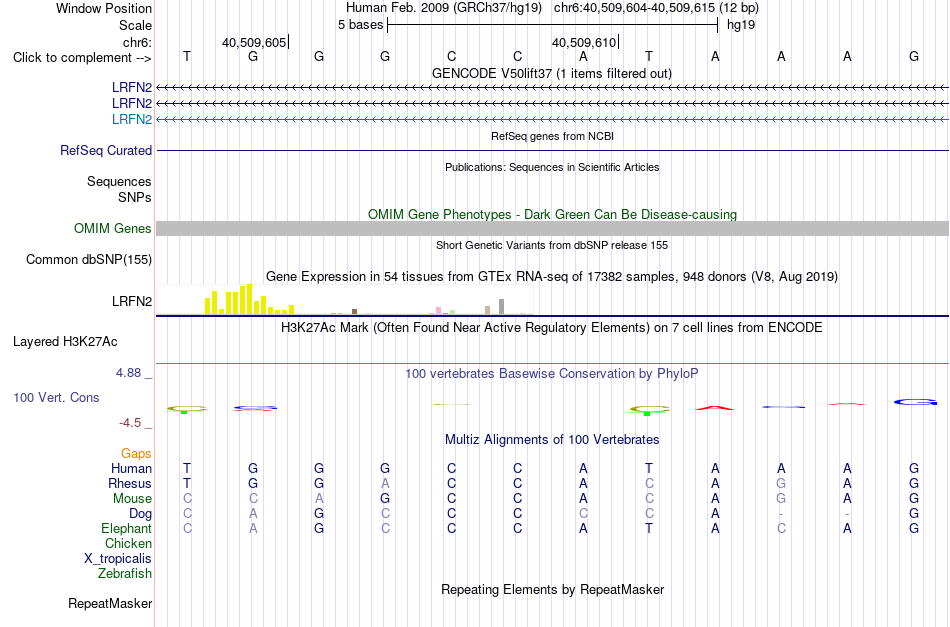The height and width of the screenshot is (627, 950).
Task: Open 100 vertebrates Basewise Conservation title
Action: [552, 374]
